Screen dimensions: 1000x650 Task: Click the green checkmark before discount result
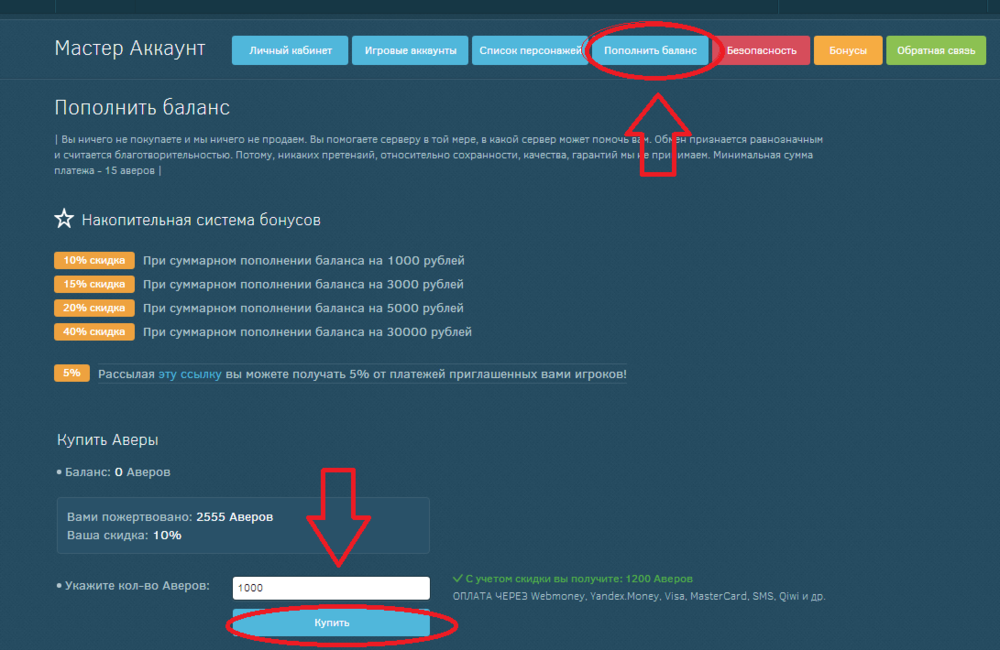457,578
